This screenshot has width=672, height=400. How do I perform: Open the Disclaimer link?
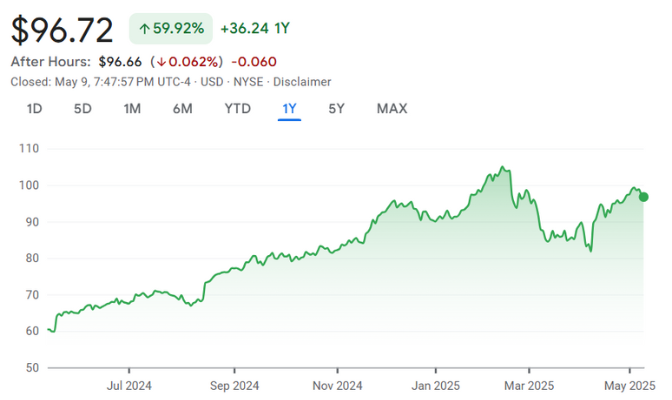[x=302, y=82]
